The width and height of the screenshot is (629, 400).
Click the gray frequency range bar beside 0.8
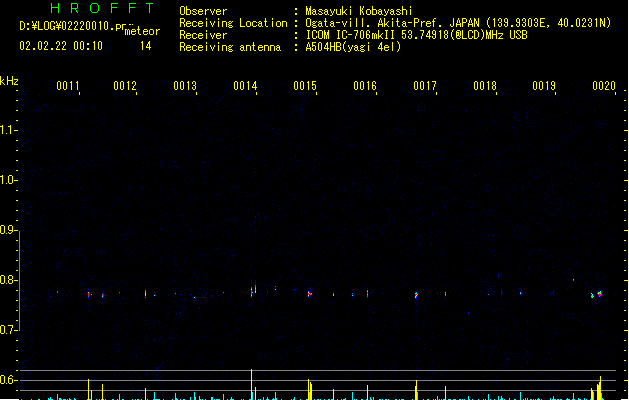pyautogui.click(x=19, y=281)
